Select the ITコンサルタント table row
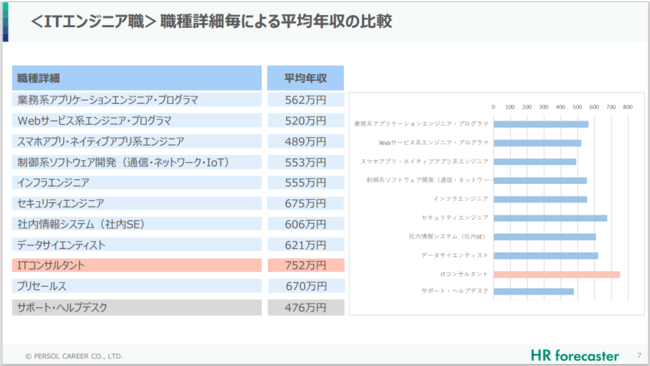Viewport: 650px width, 366px height. point(137,265)
